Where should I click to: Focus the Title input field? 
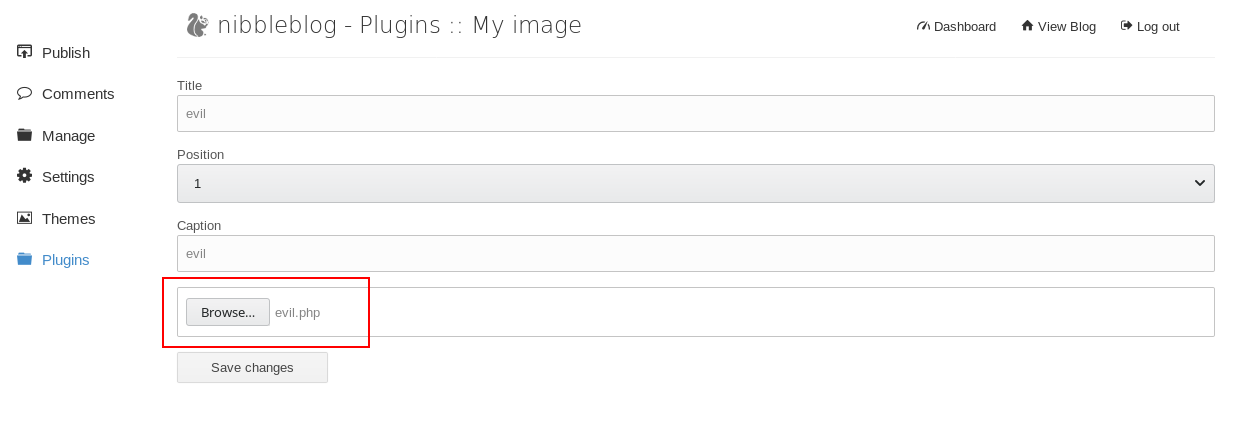pyautogui.click(x=696, y=113)
